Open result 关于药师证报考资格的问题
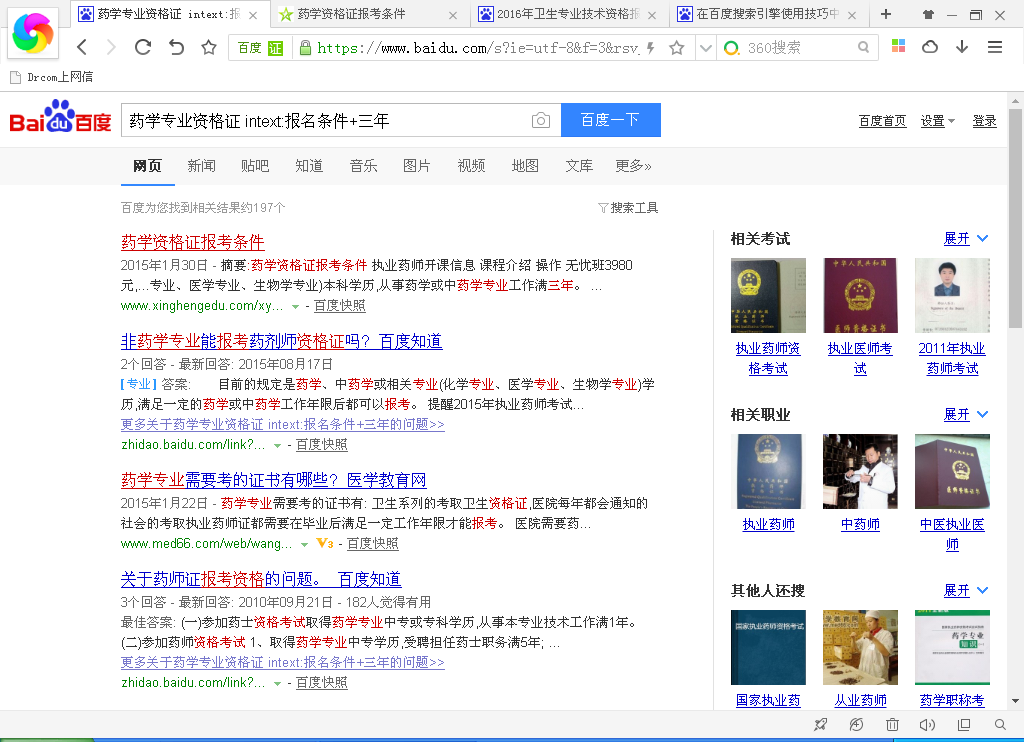The height and width of the screenshot is (742, 1024). pos(261,579)
